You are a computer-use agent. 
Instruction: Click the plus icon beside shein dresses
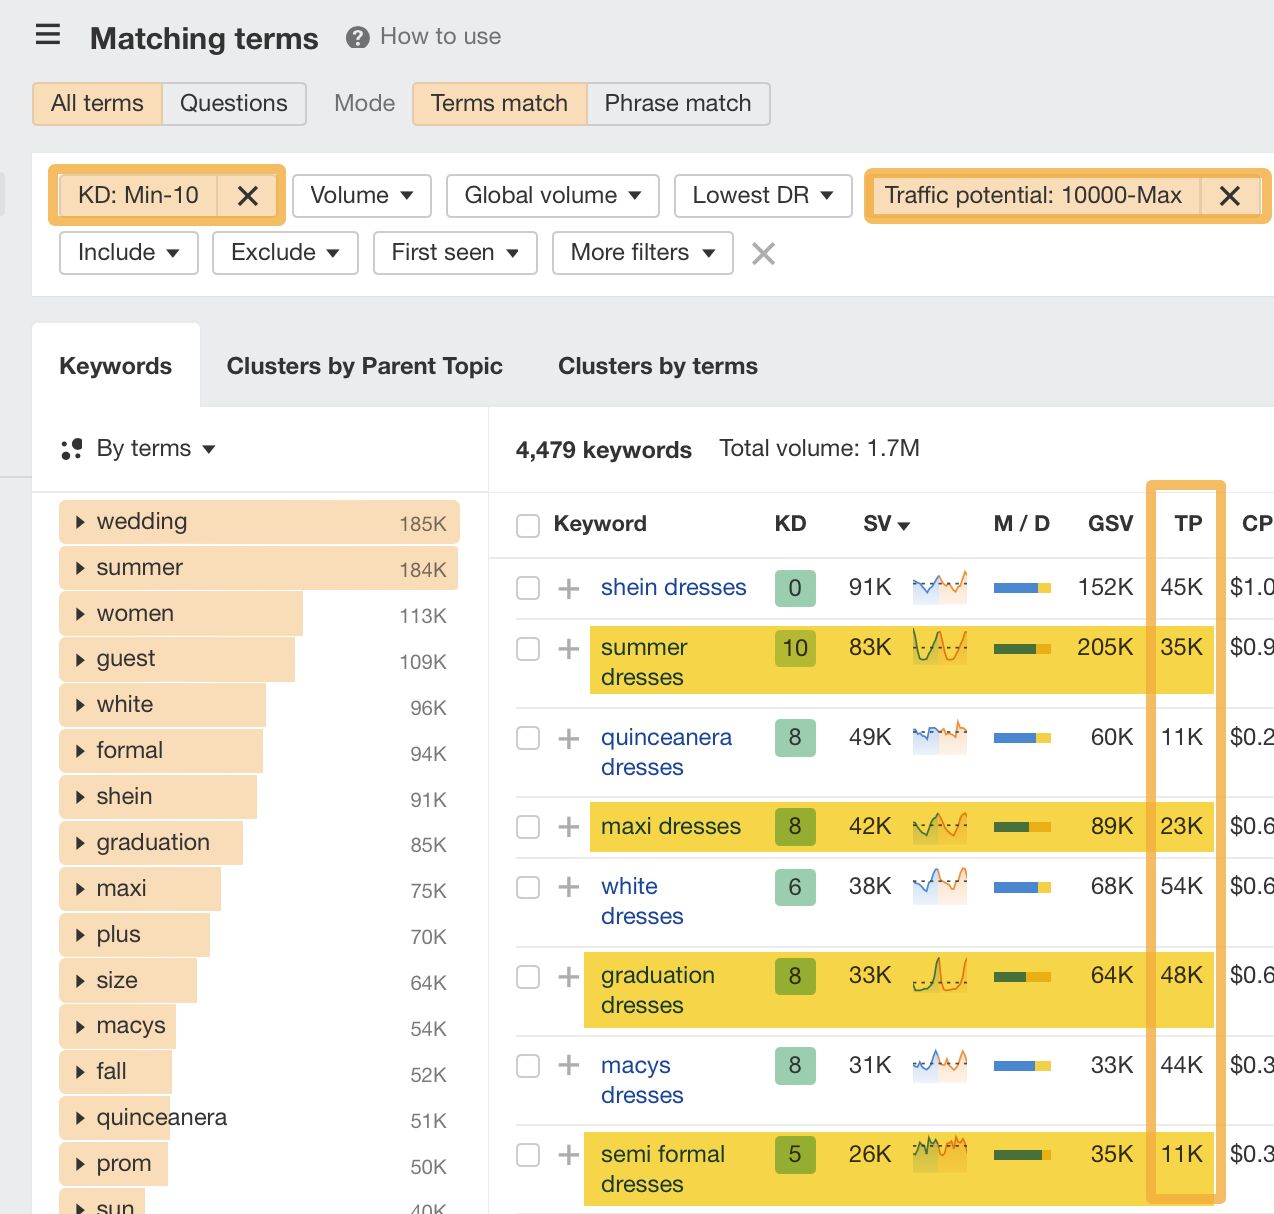click(x=567, y=588)
